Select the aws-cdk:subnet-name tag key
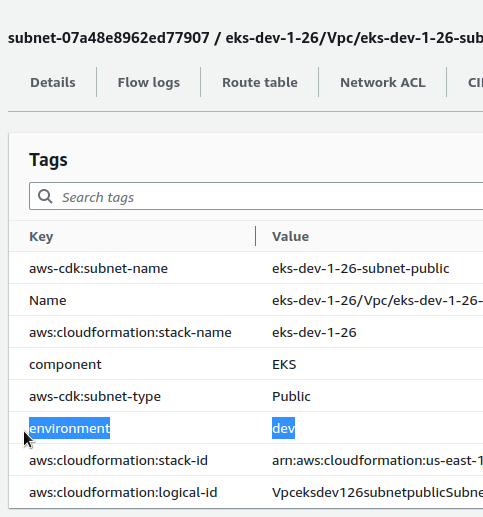The height and width of the screenshot is (517, 483). click(98, 268)
